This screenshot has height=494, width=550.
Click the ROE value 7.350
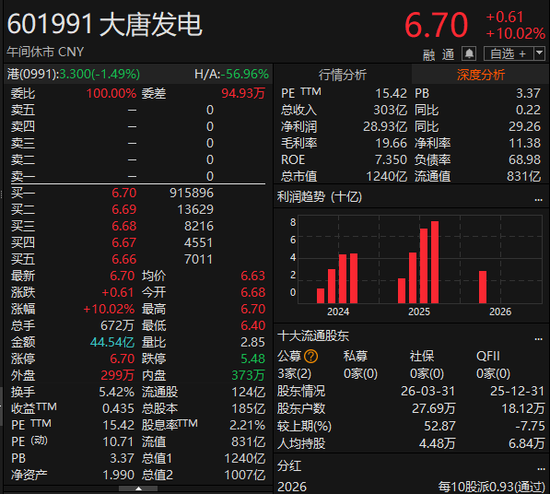click(x=391, y=160)
